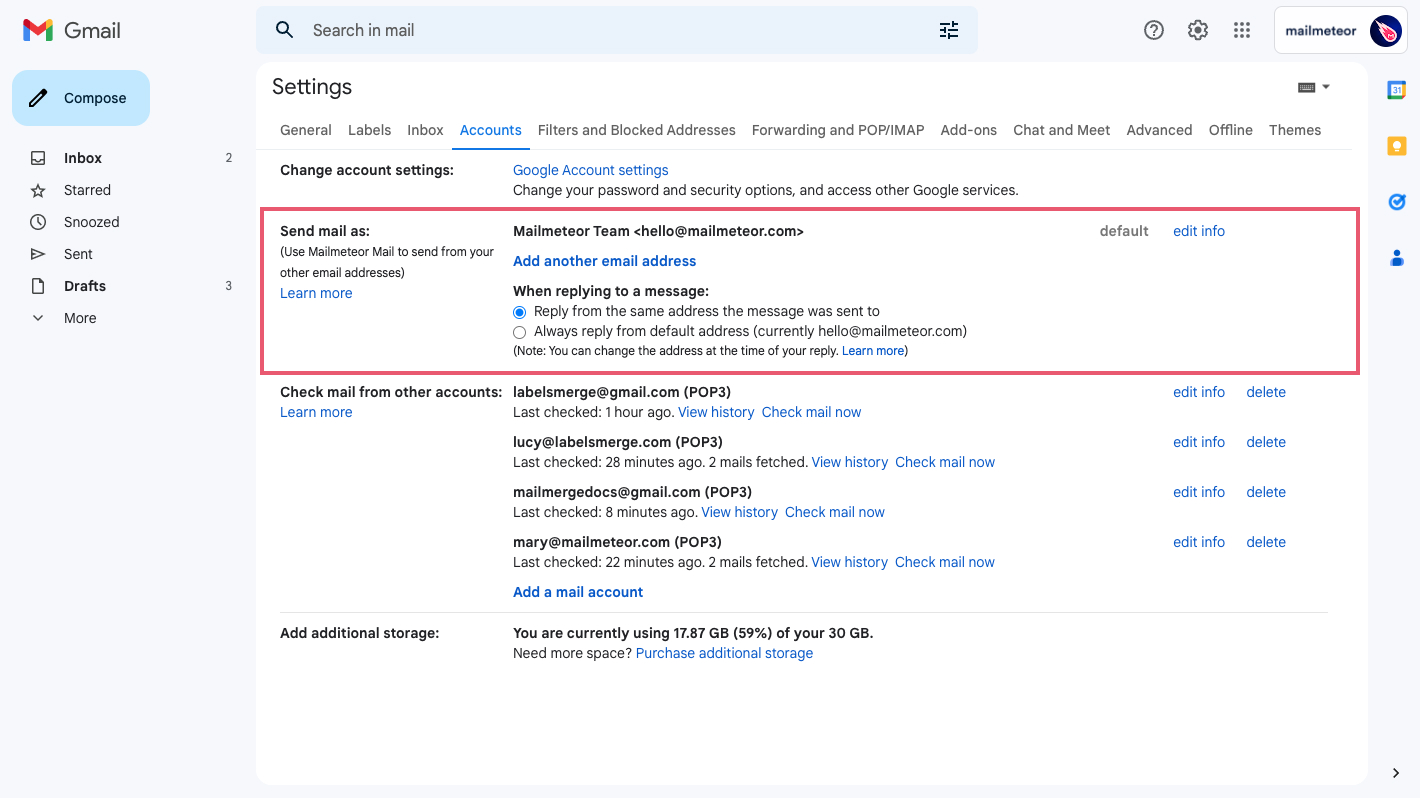1420x798 pixels.
Task: Select Reply from the same address option
Action: [x=520, y=312]
